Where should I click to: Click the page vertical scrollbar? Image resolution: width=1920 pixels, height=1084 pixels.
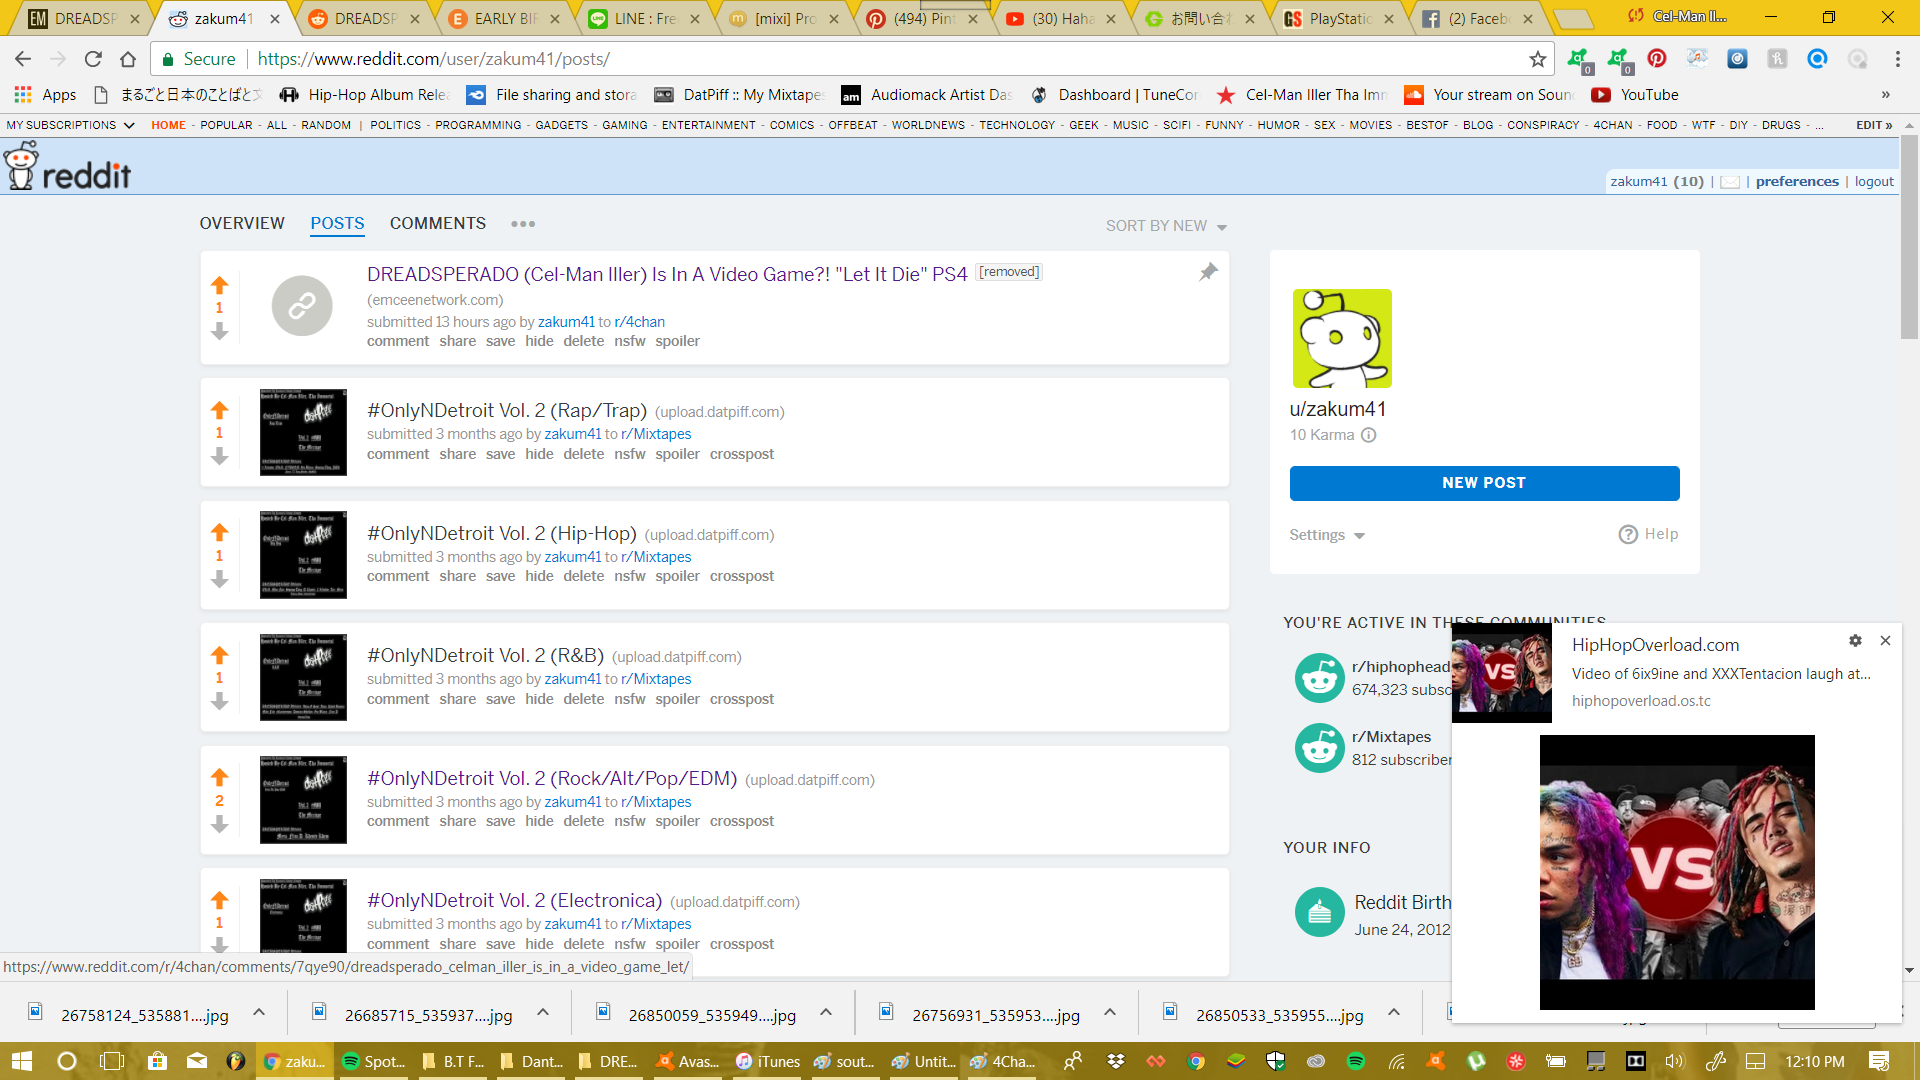[1909, 239]
